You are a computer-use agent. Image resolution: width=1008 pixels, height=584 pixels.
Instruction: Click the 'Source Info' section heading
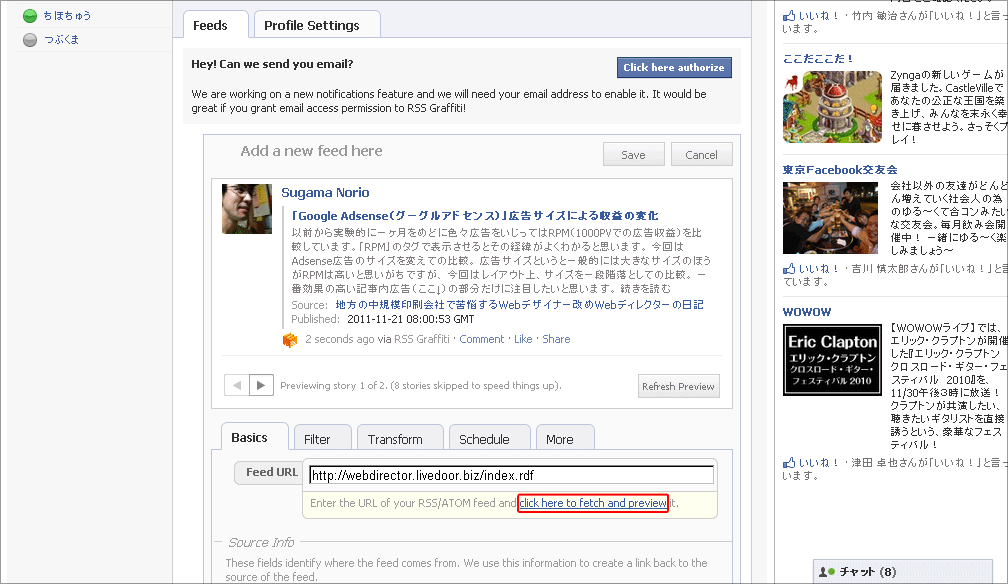click(x=261, y=543)
